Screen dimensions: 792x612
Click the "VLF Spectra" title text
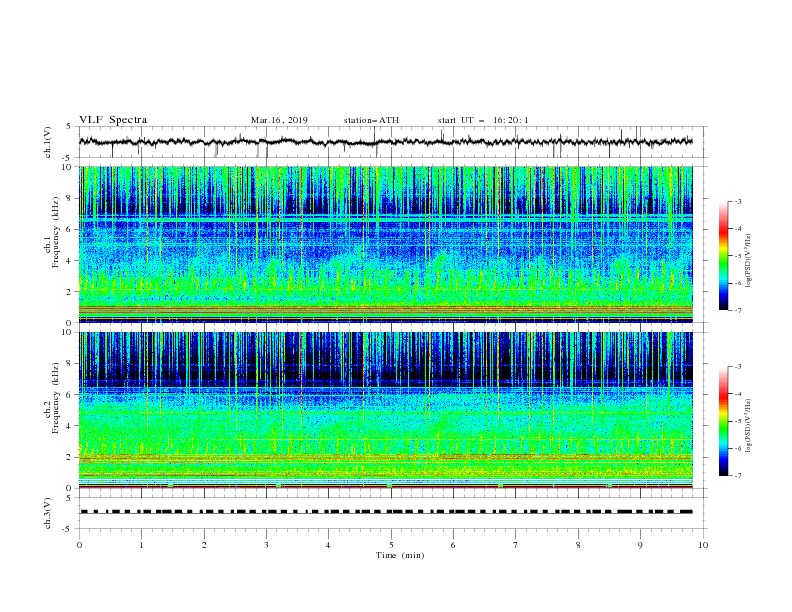point(113,120)
